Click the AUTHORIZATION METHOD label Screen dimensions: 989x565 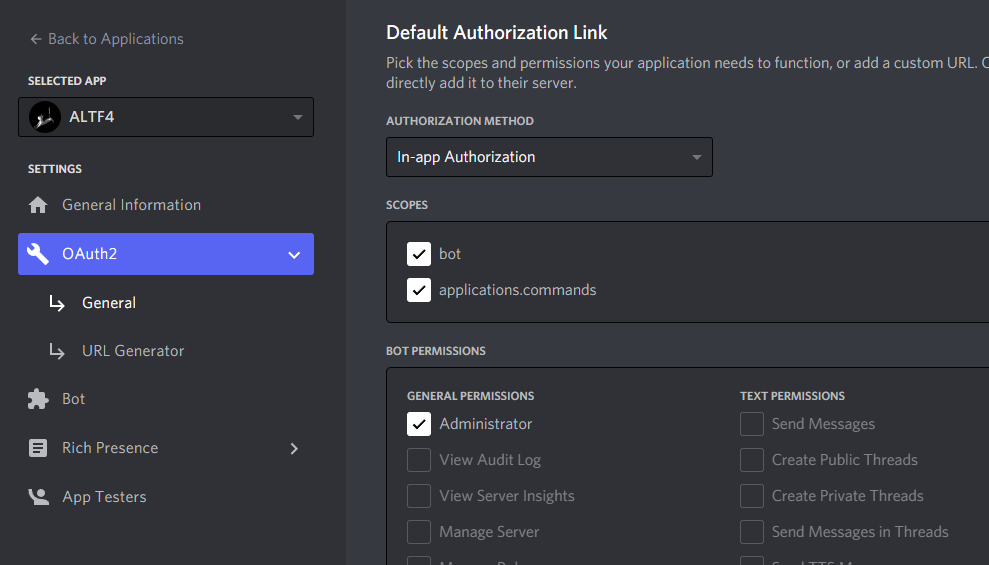tap(460, 121)
